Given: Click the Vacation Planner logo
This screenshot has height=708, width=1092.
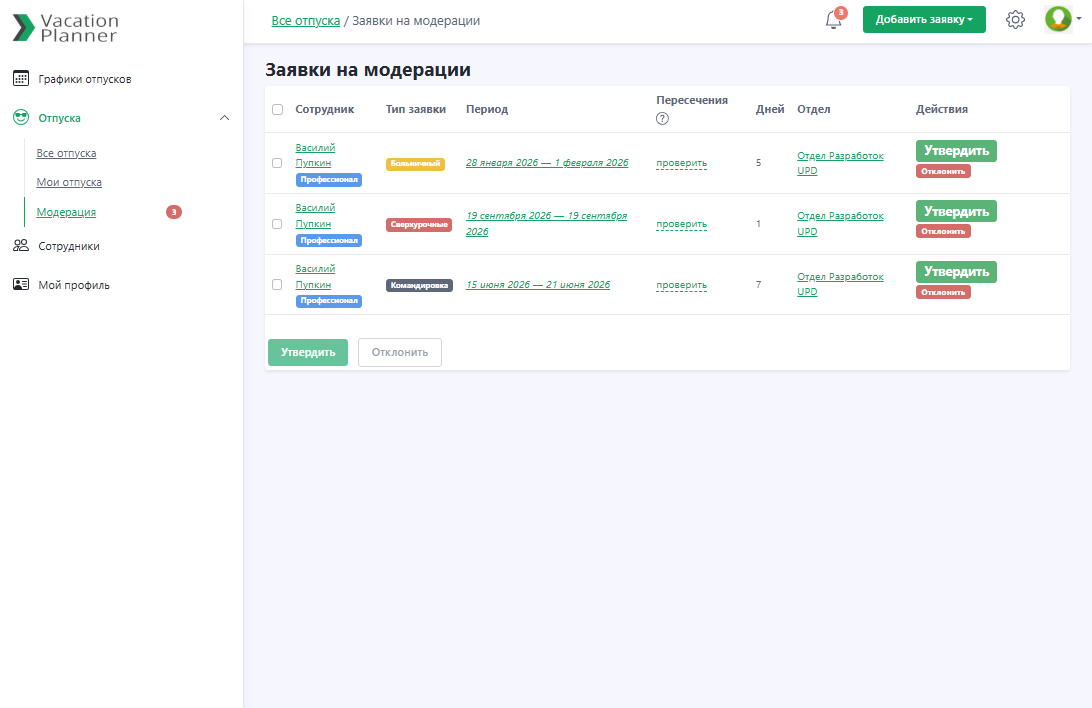Looking at the screenshot, I should tap(66, 28).
